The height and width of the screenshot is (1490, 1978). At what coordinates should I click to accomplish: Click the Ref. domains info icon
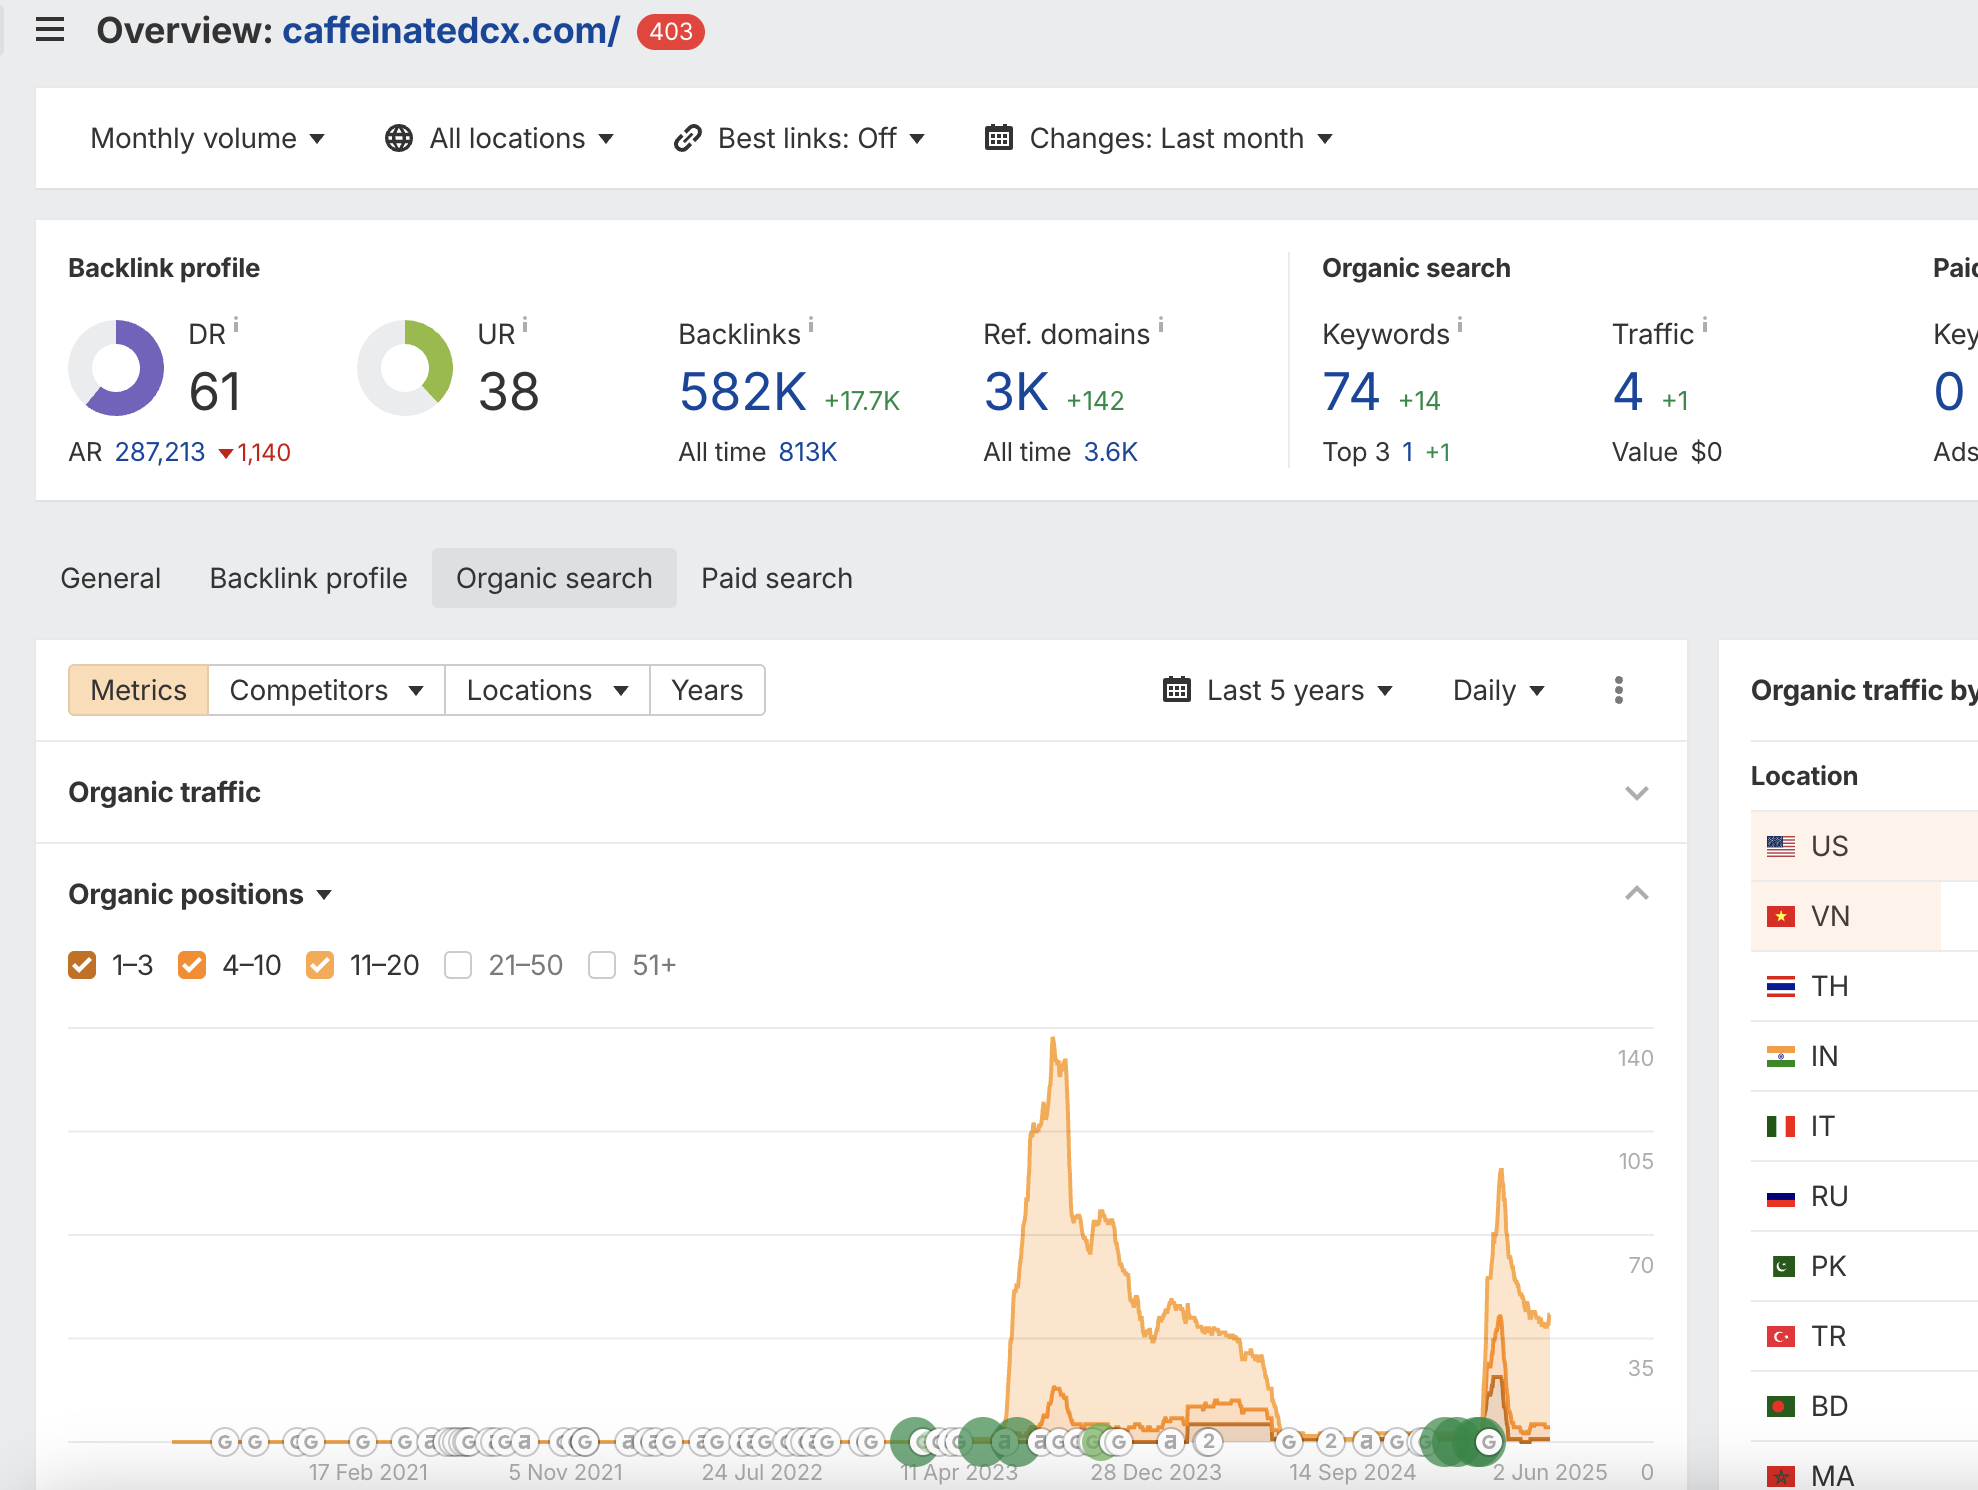[1161, 325]
